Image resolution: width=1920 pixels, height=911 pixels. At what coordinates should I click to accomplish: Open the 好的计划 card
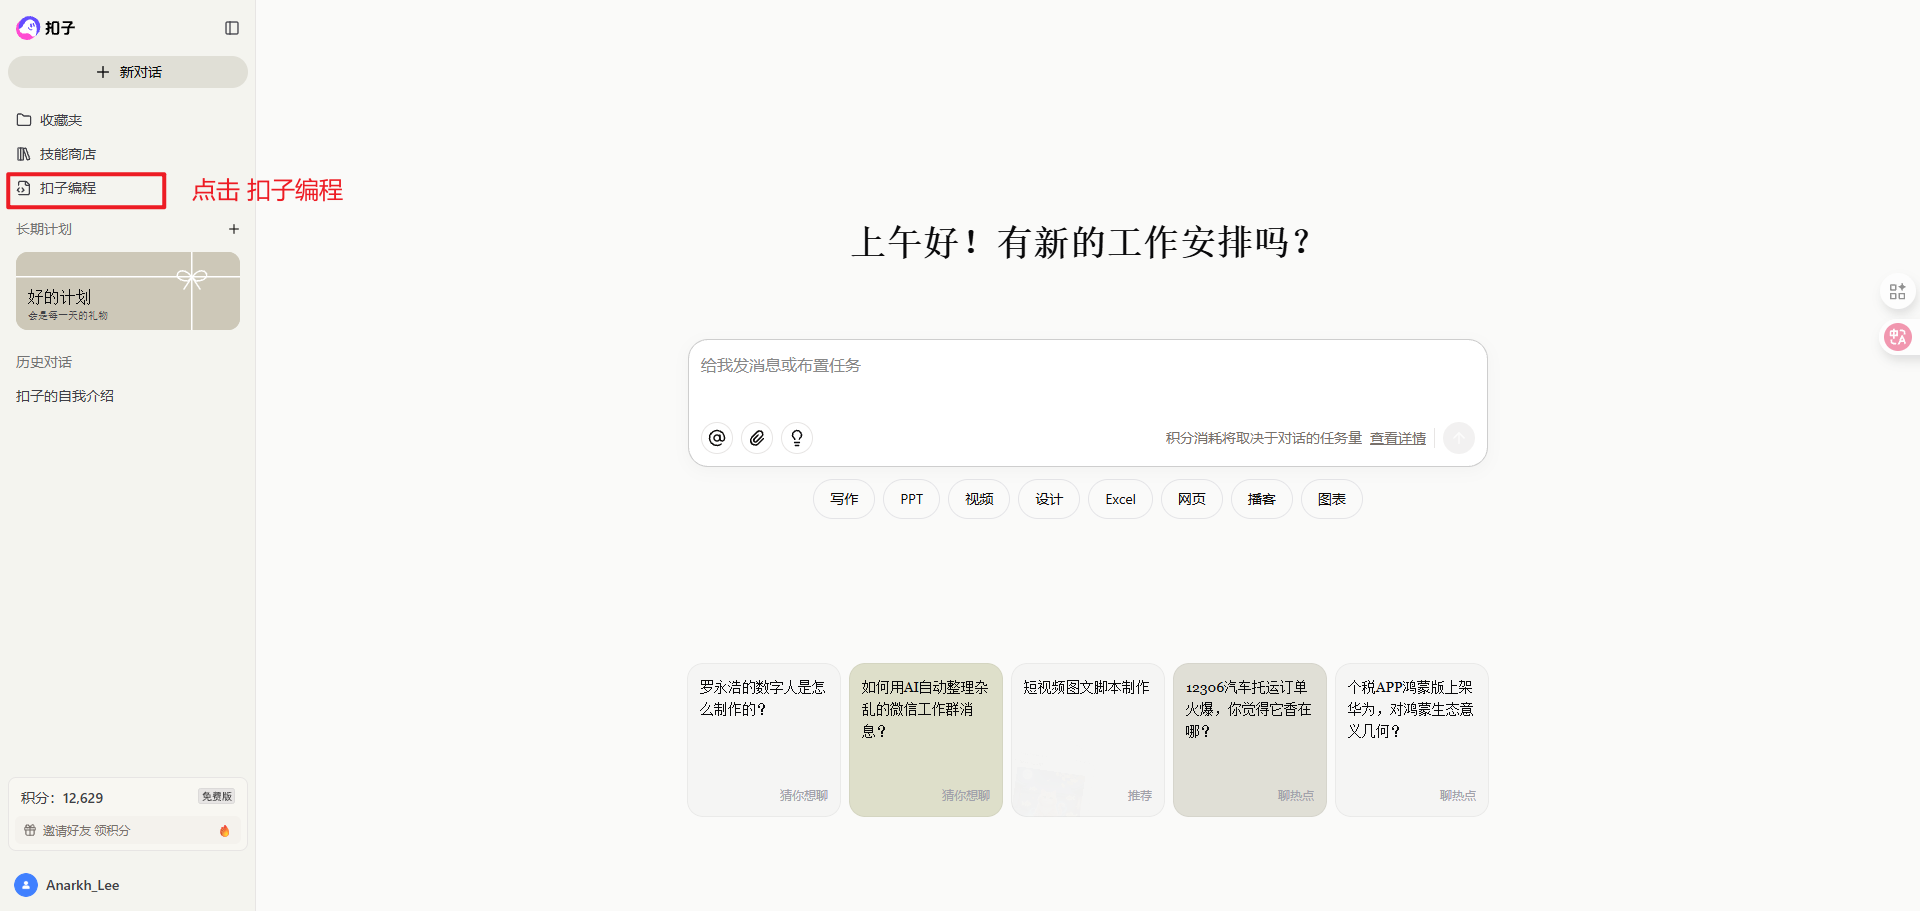point(128,291)
